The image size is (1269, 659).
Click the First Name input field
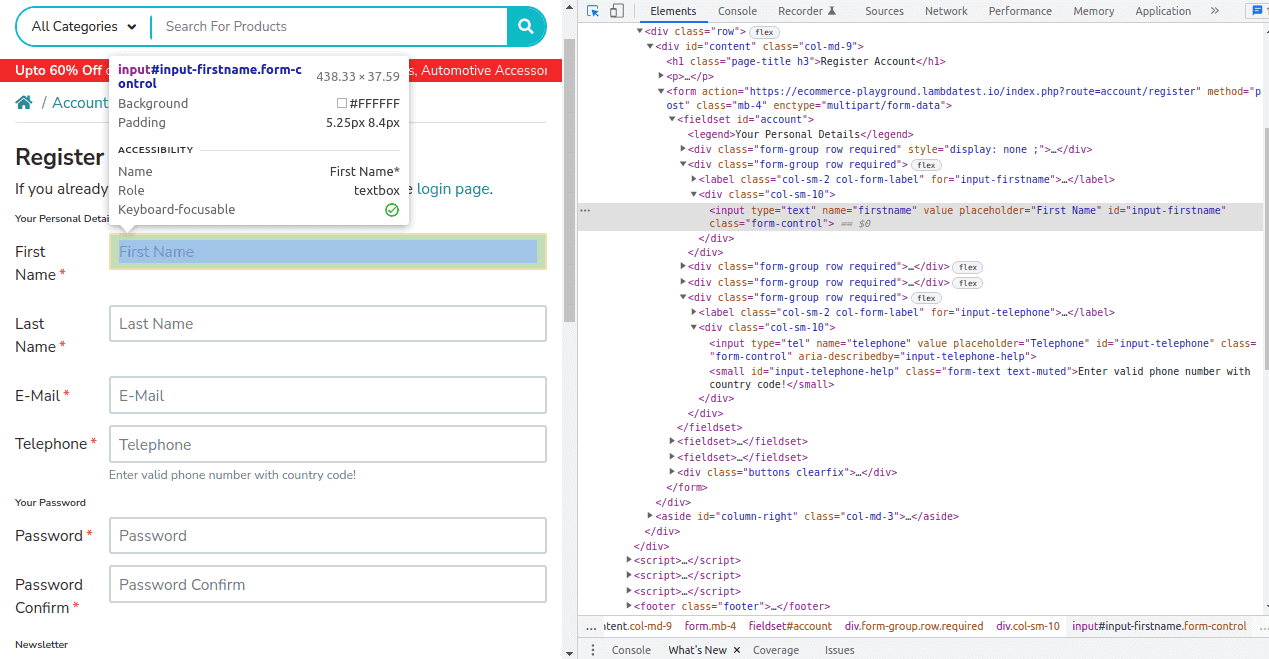click(x=327, y=251)
